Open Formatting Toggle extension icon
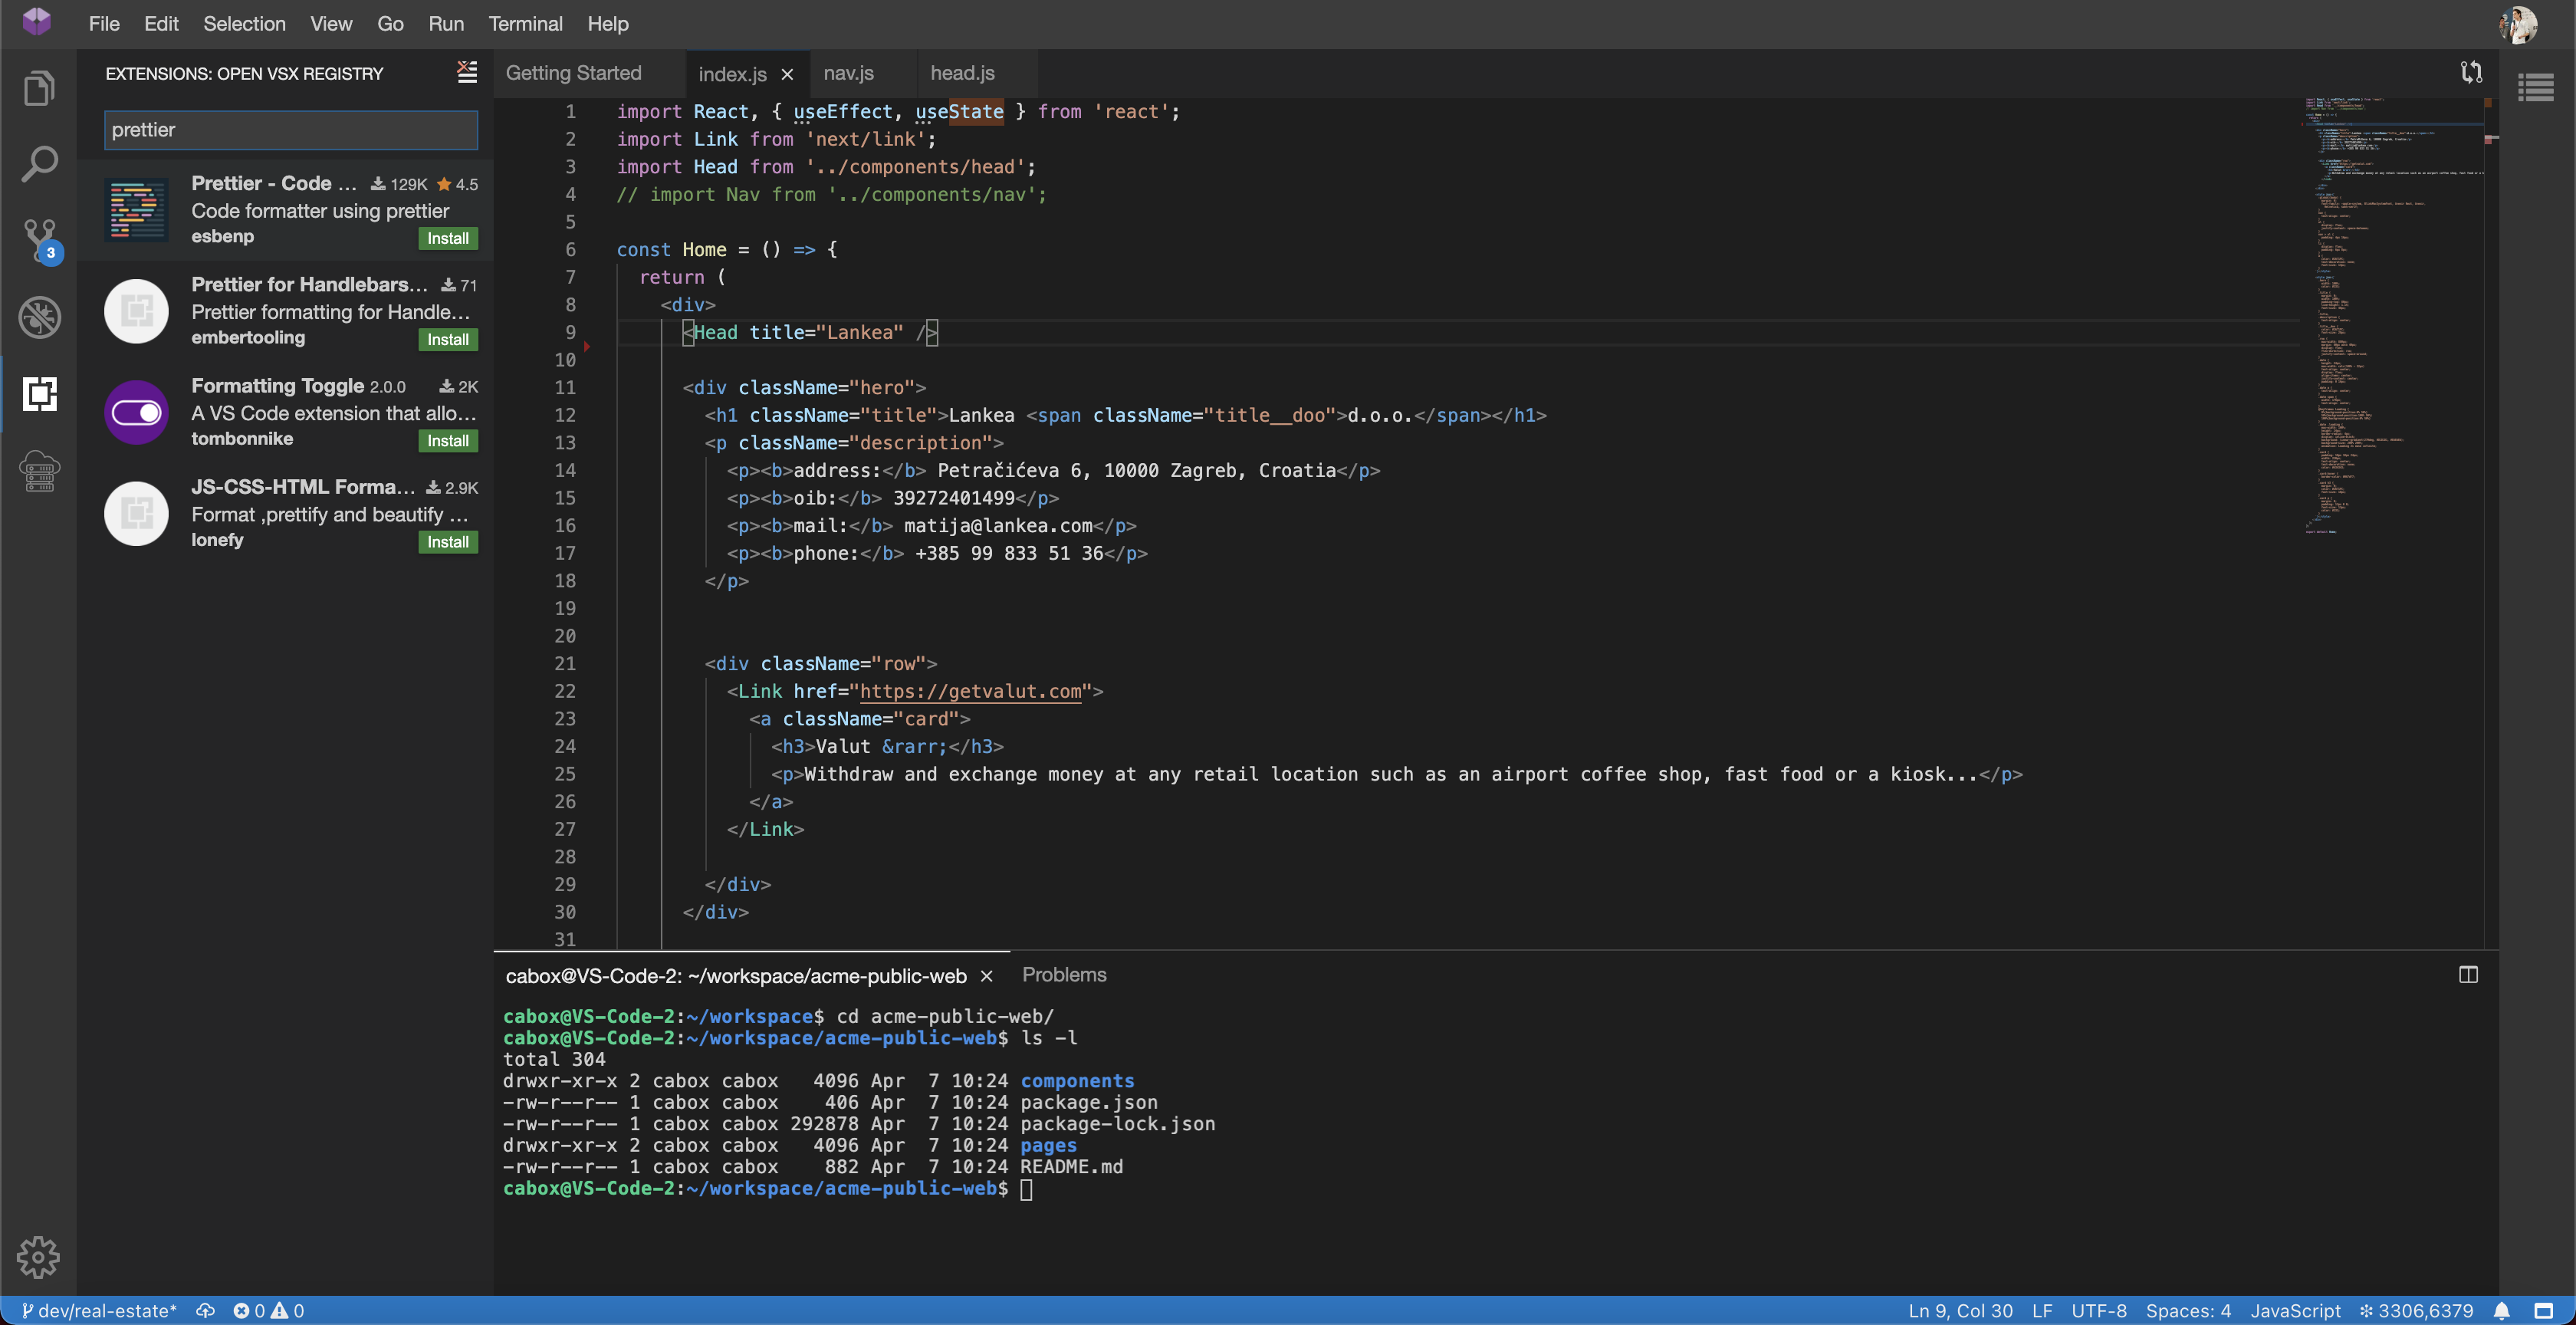2576x1325 pixels. (136, 412)
